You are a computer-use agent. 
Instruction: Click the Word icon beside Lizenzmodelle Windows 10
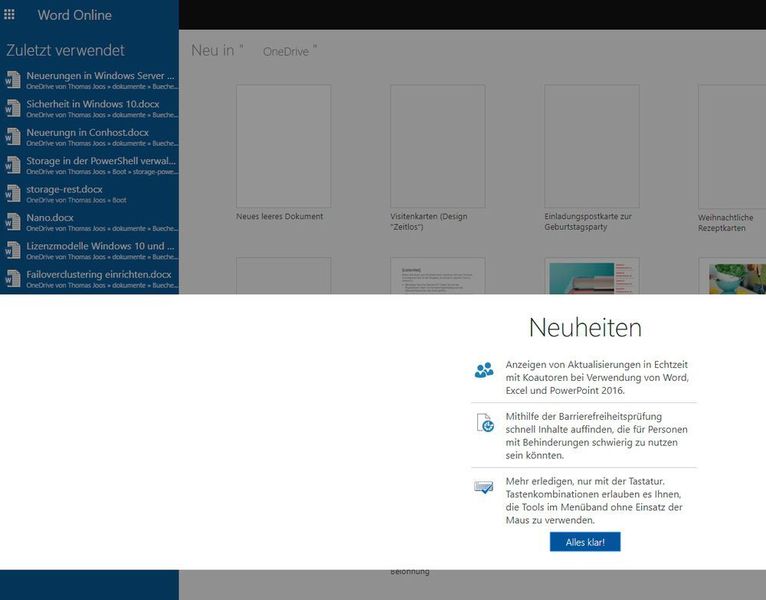tap(13, 250)
